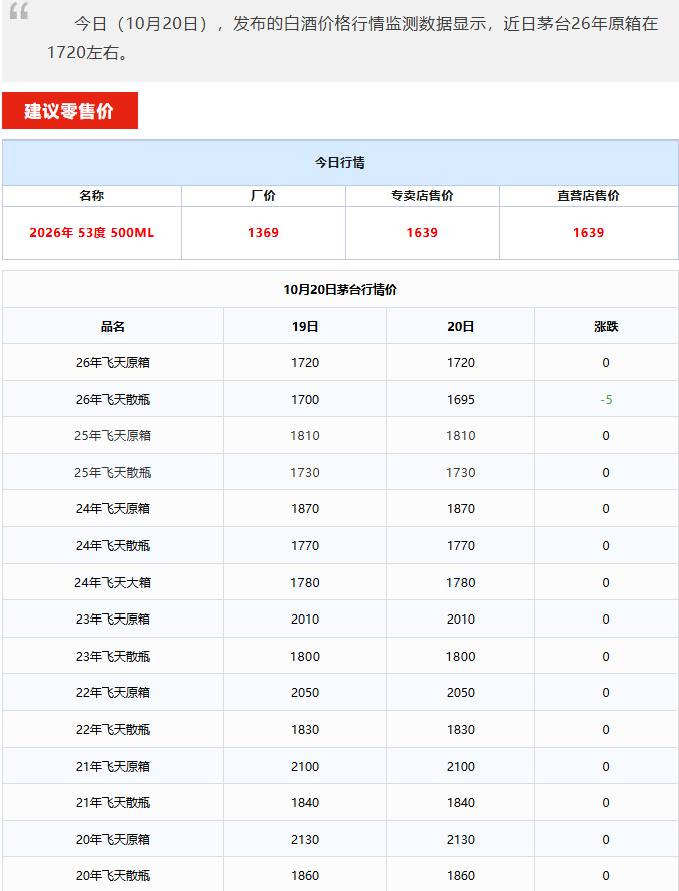The image size is (679, 891).
Task: Click the 20年飞天散瓶 row name
Action: [x=113, y=876]
